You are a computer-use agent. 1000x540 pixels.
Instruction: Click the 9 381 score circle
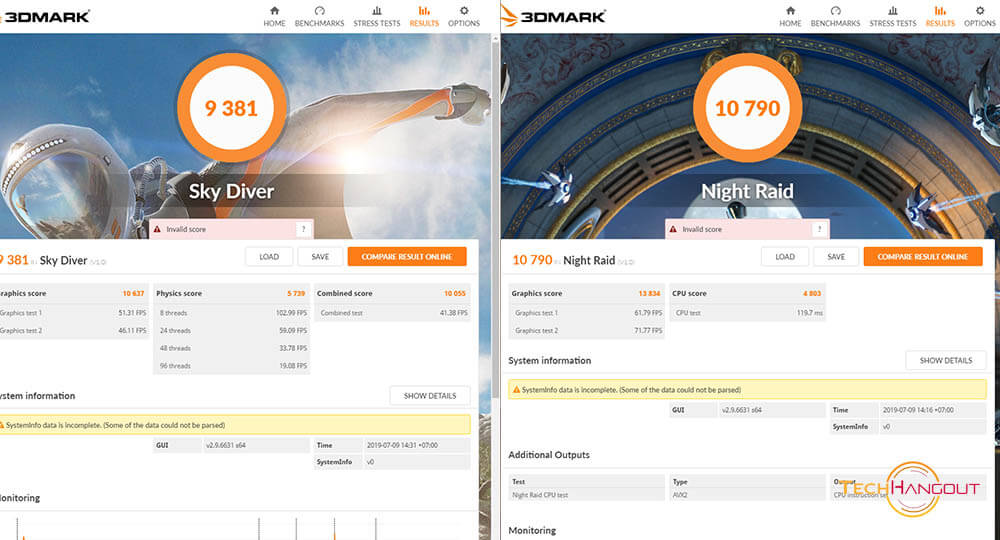[x=231, y=108]
